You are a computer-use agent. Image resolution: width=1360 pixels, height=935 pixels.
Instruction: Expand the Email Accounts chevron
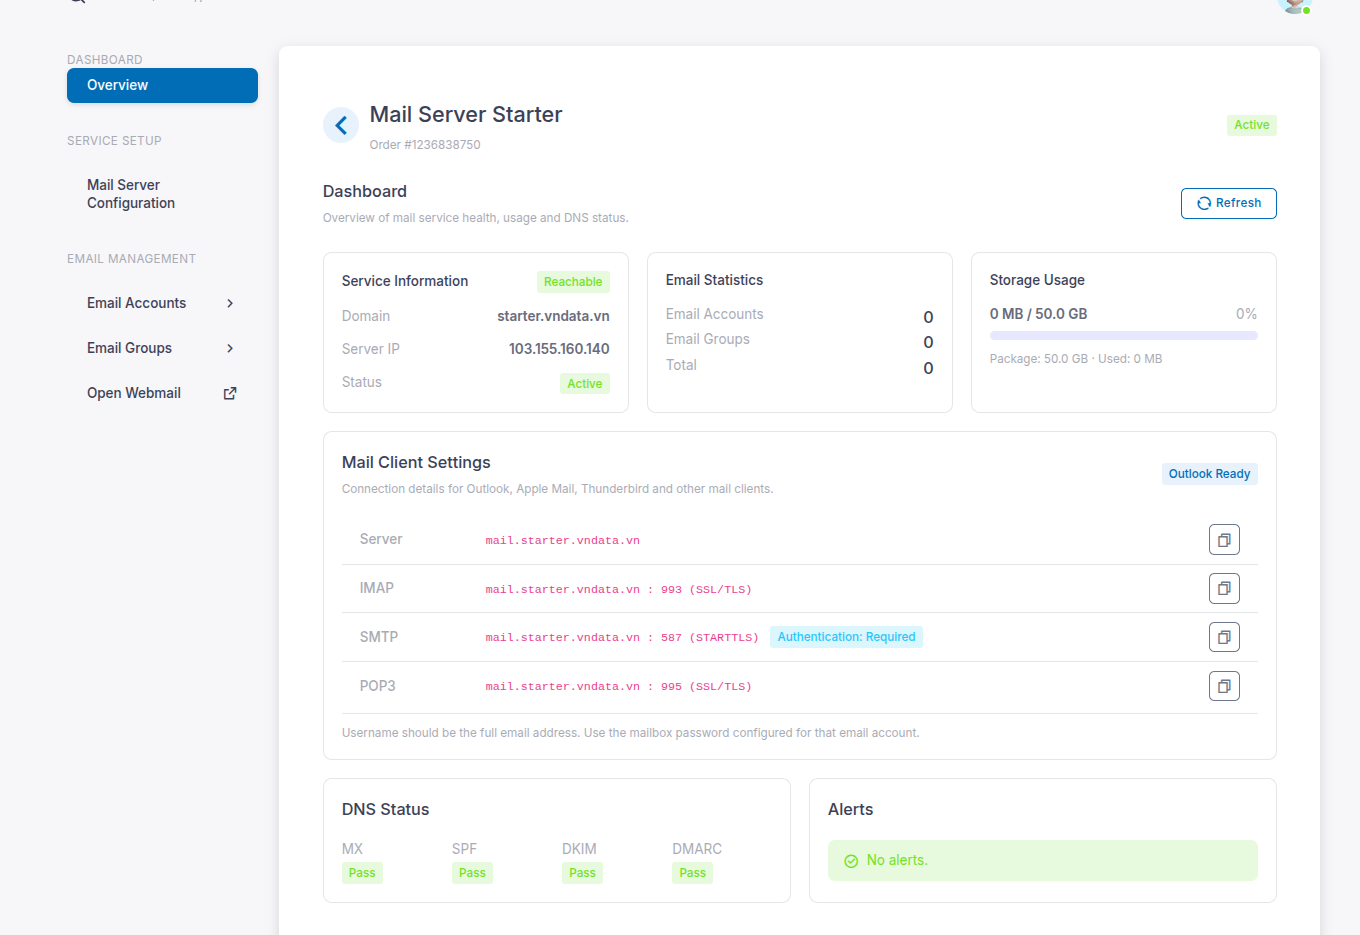click(230, 303)
